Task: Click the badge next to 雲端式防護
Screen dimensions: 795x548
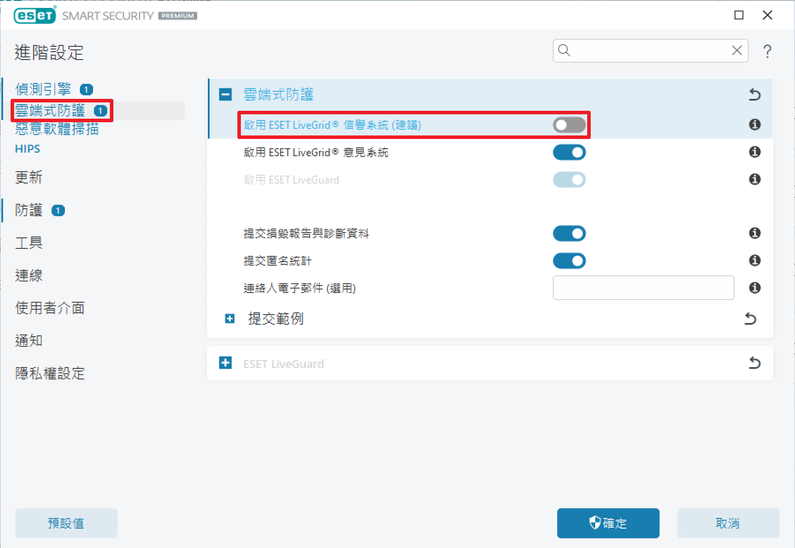Action: (x=100, y=111)
